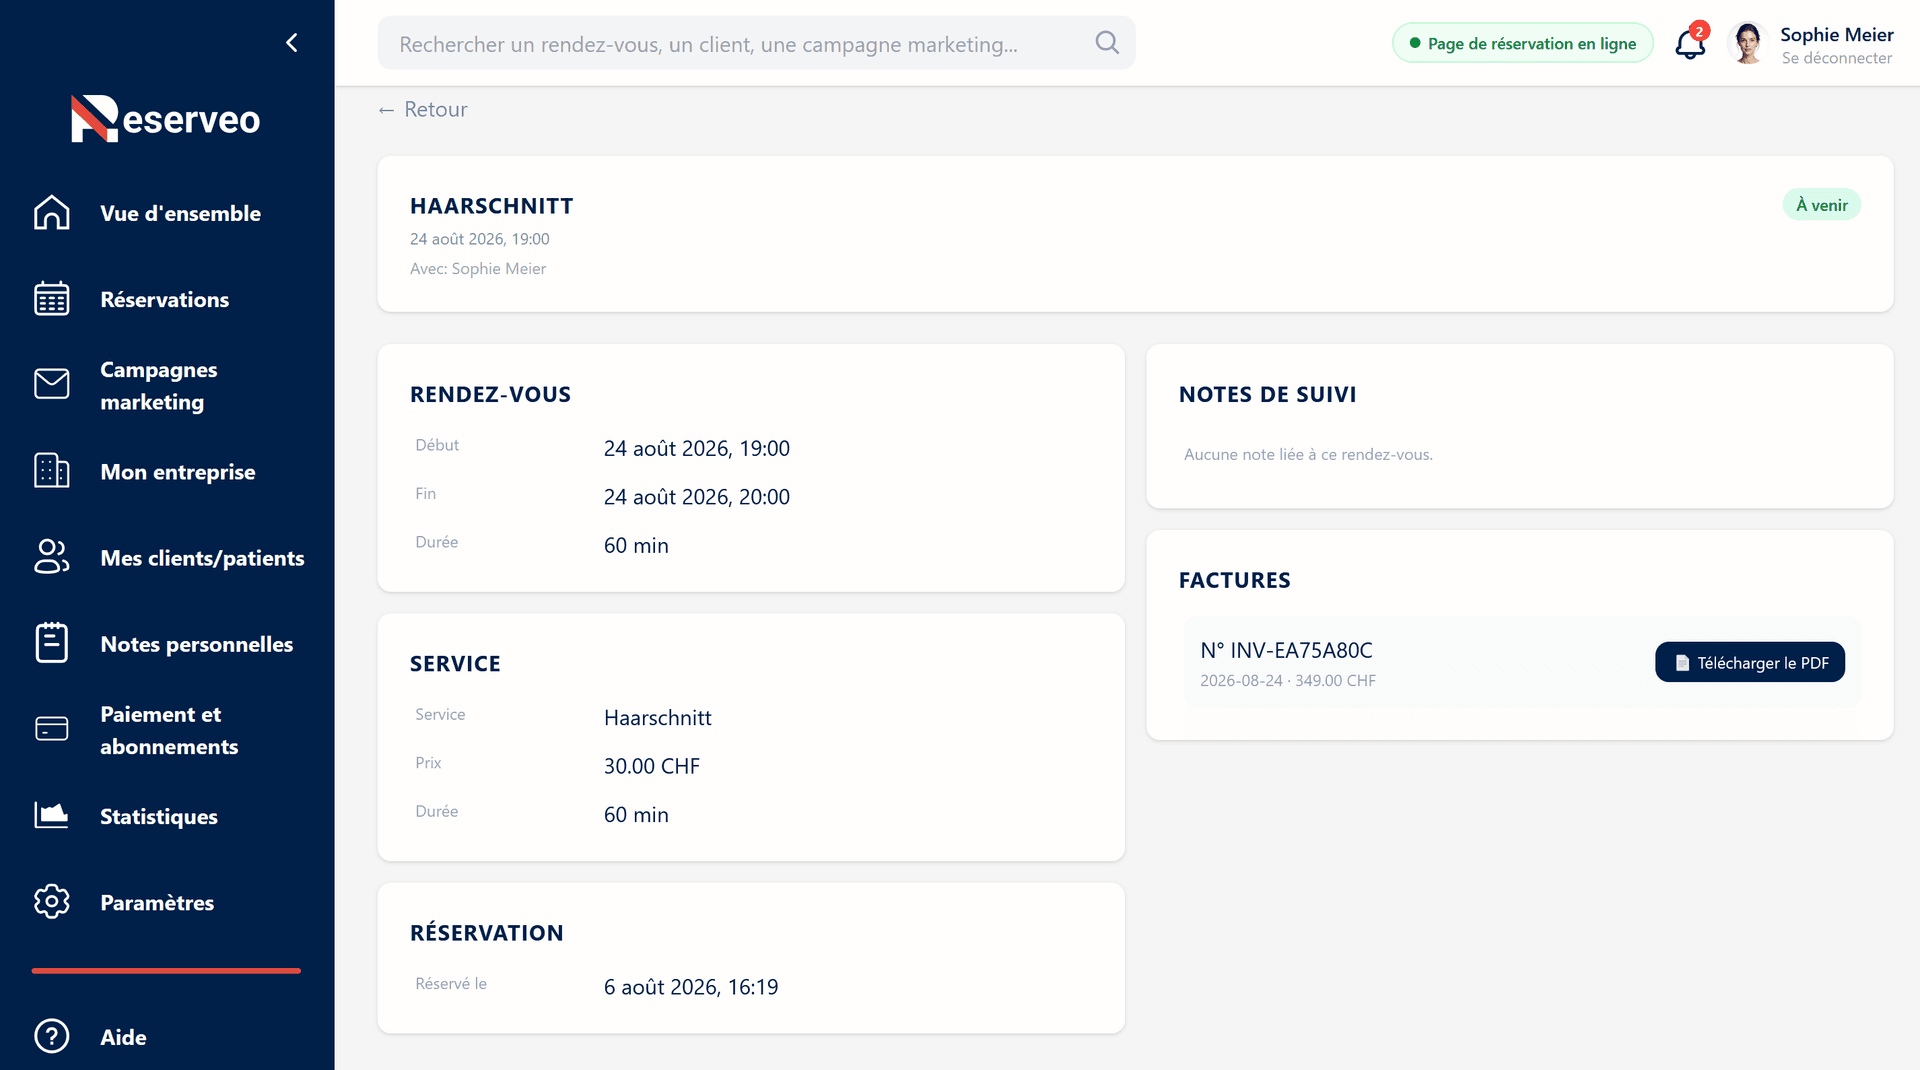Click the 'Aucune note liée à ce rendez-vous' text
This screenshot has width=1920, height=1070.
[1308, 454]
